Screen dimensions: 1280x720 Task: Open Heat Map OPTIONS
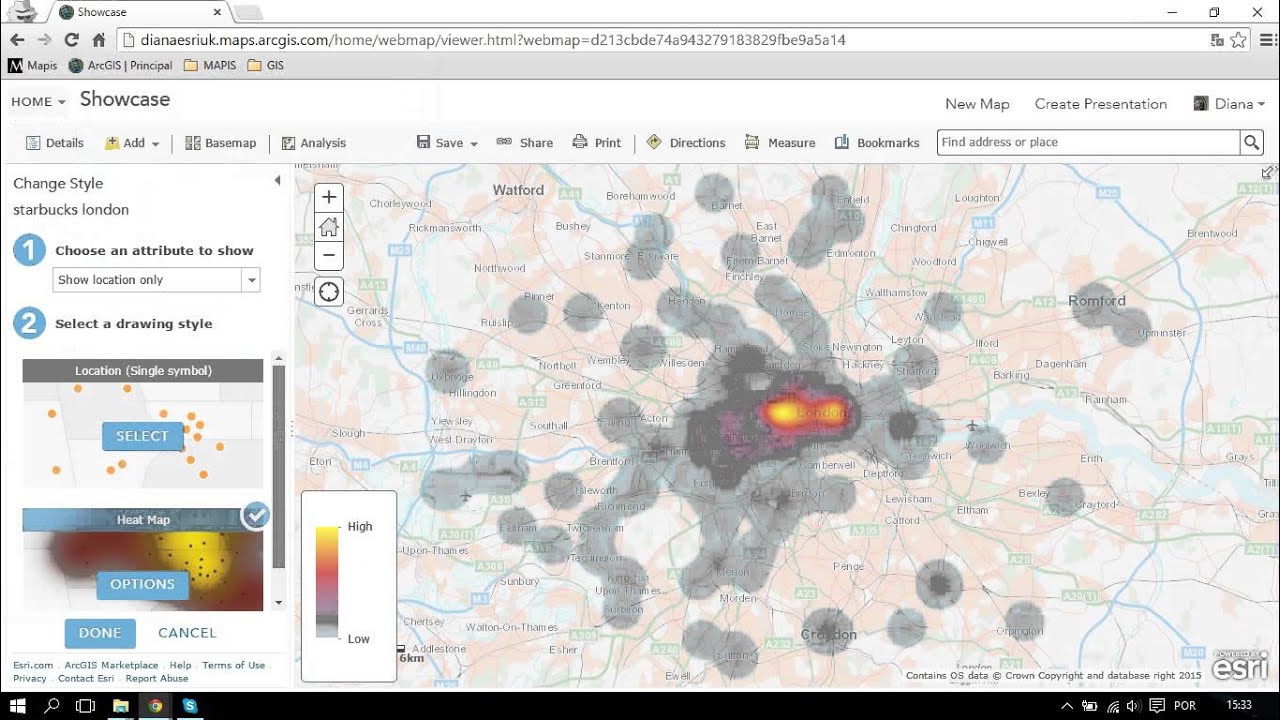[142, 584]
